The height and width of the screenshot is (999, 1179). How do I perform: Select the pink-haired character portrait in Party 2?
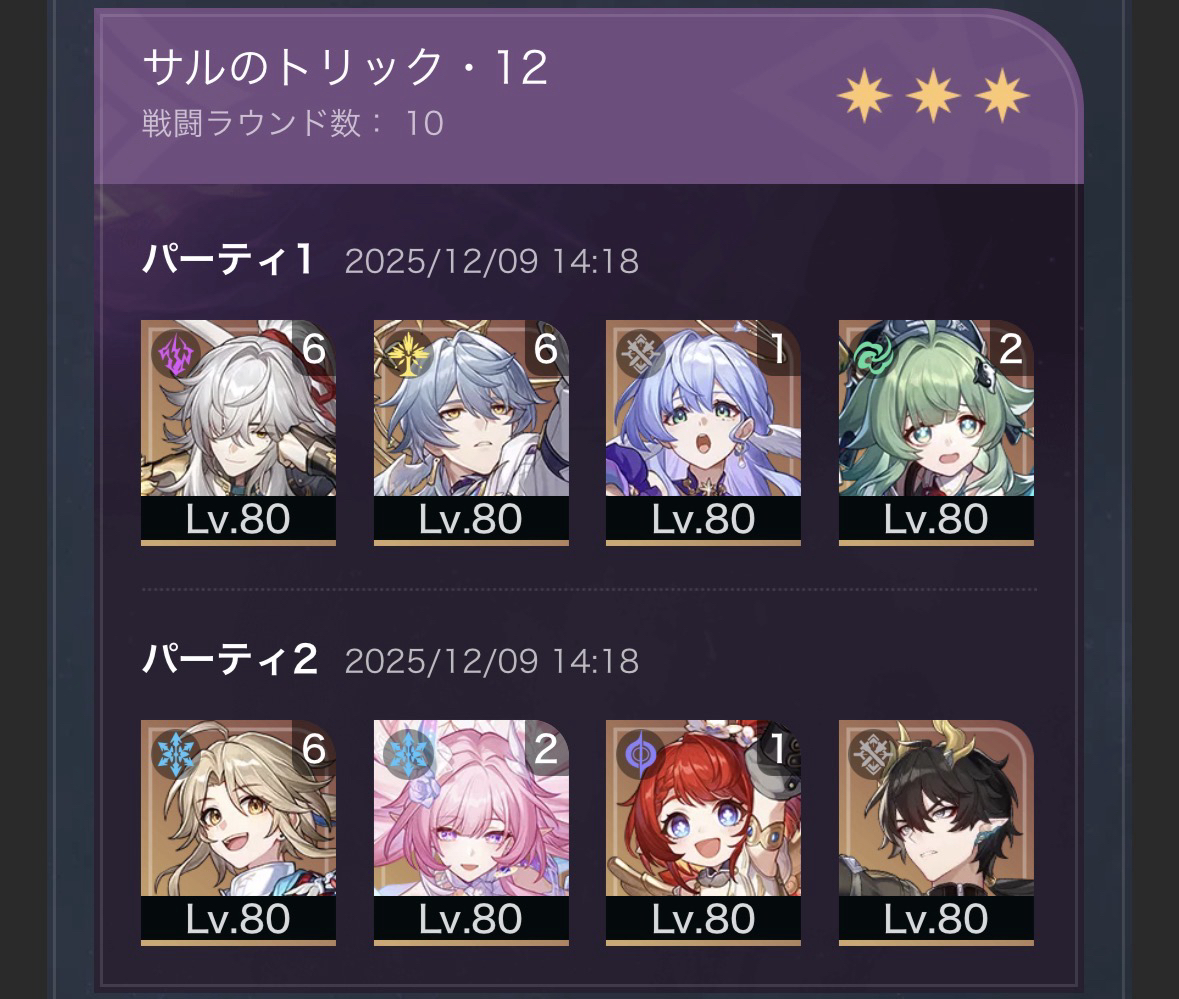point(471,832)
